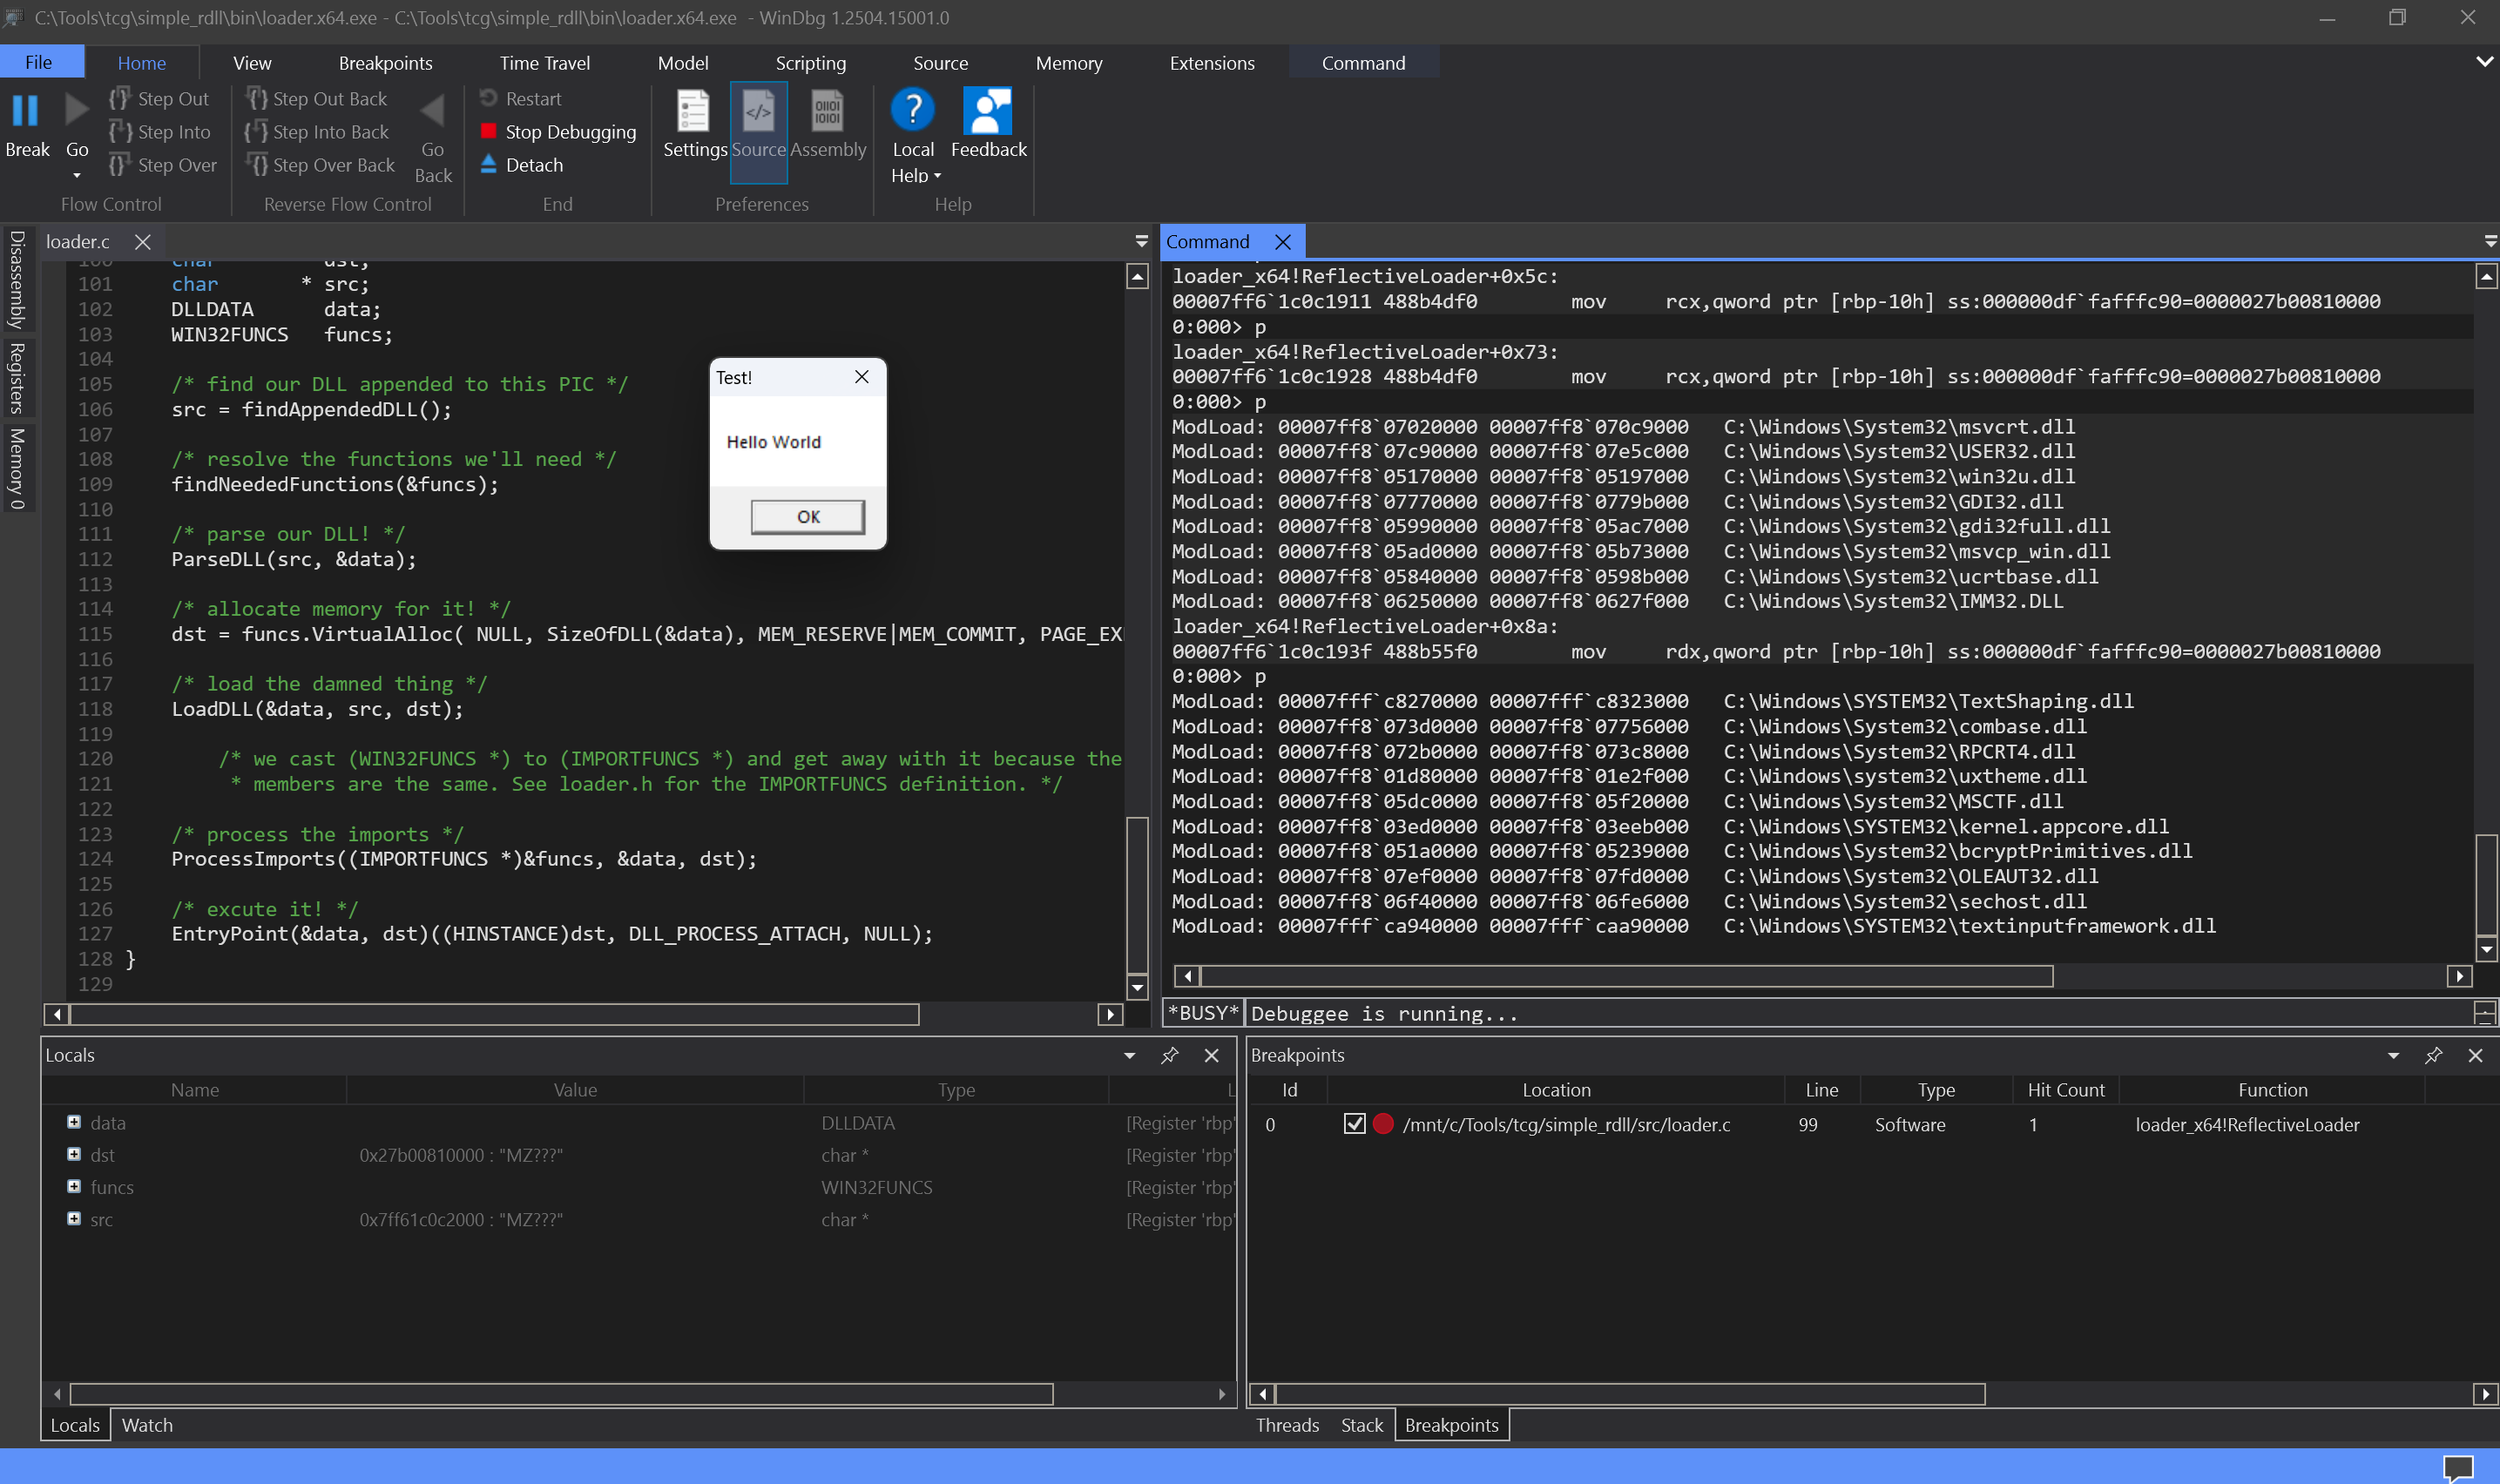Click the feedback chat icon in status bar
2500x1484 pixels.
coord(2457,1467)
